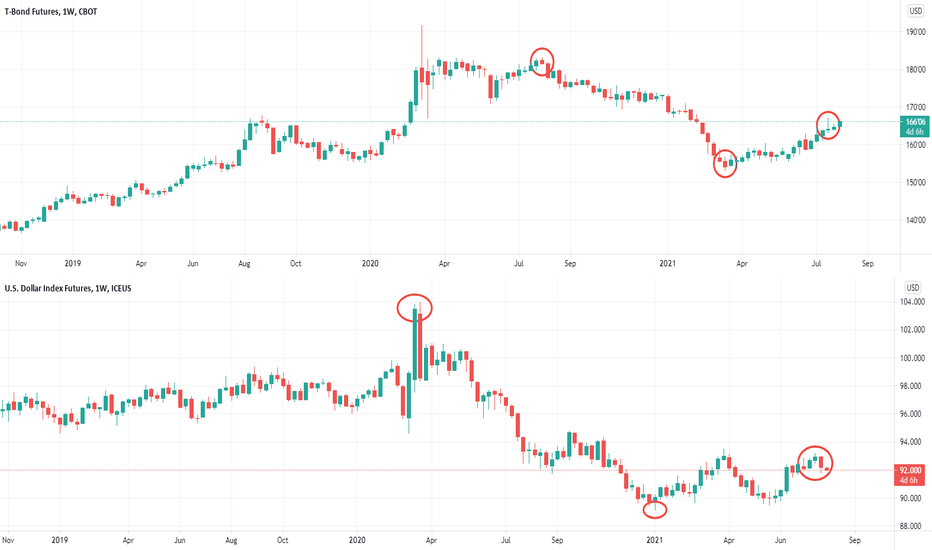Select the red circle at Dollar Index March 2020 peak
Viewport: 932px width, 550px height.
pos(415,308)
